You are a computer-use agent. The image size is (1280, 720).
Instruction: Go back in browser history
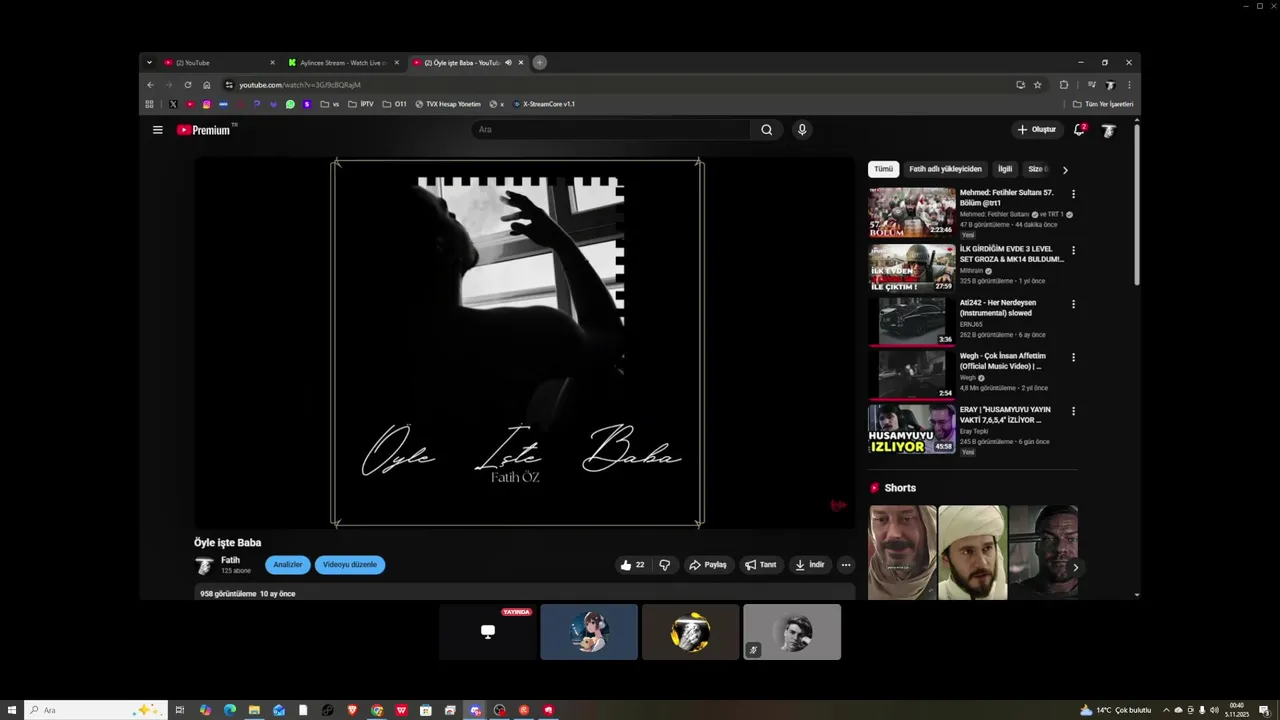[150, 85]
